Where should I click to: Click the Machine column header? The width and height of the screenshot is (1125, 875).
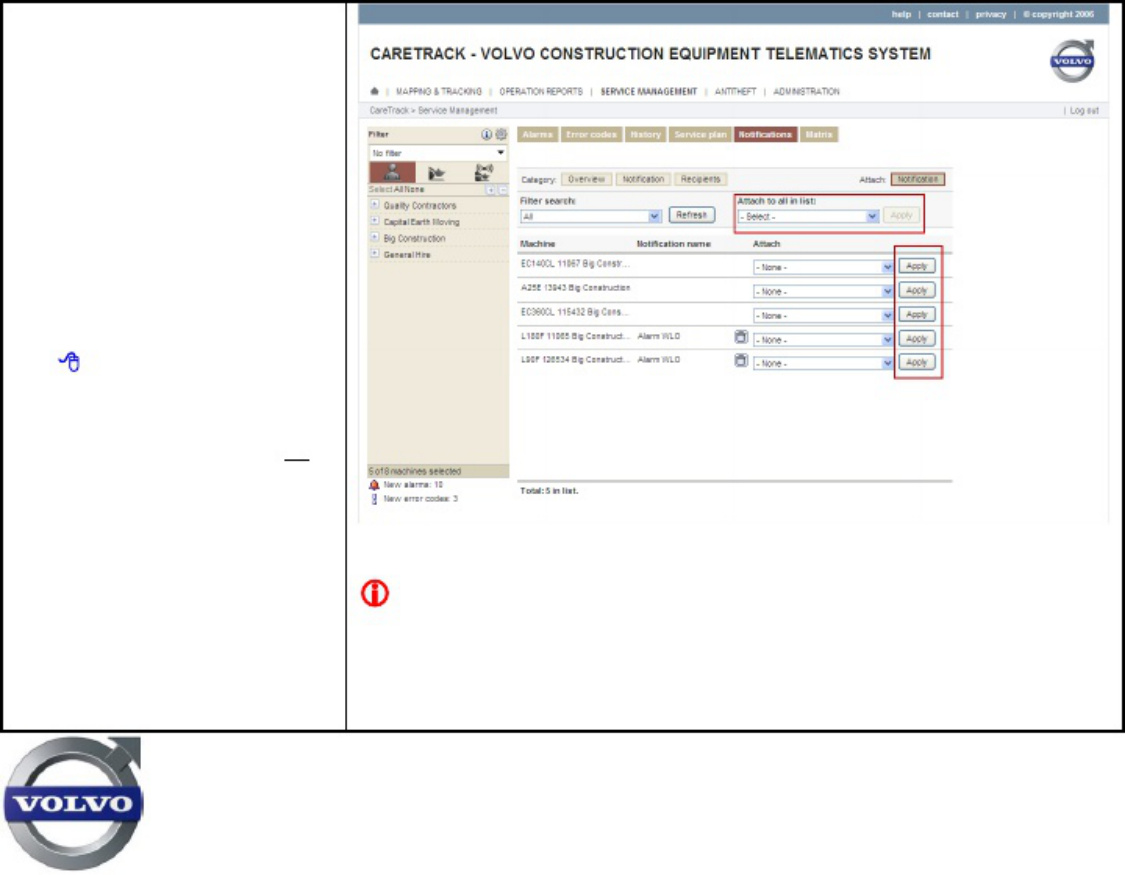coord(537,245)
